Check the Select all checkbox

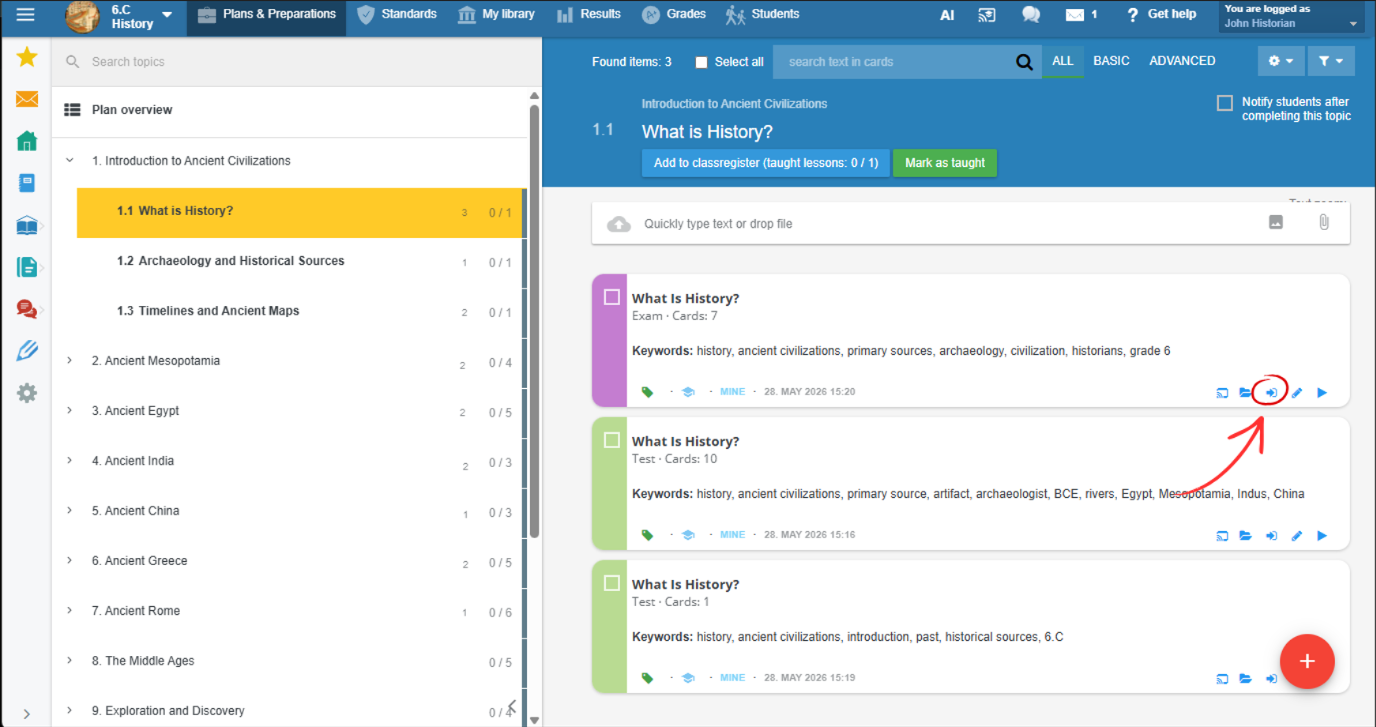click(x=702, y=62)
